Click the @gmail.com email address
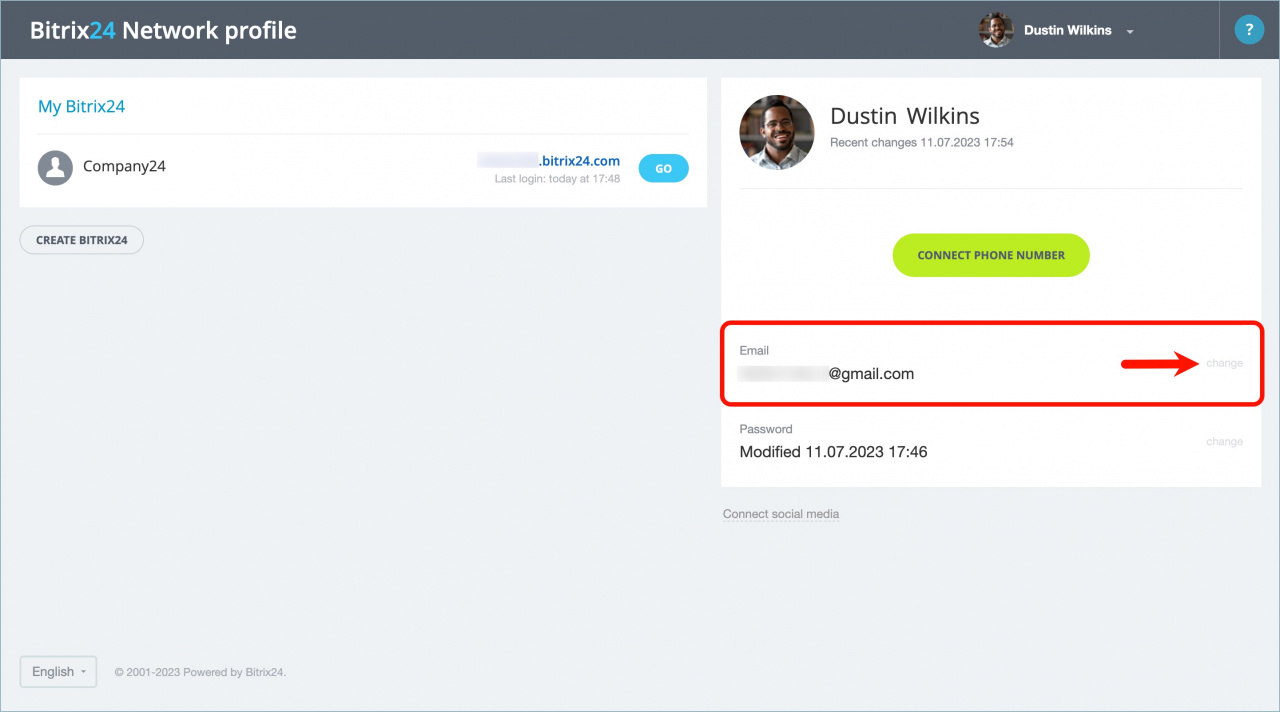 point(826,374)
